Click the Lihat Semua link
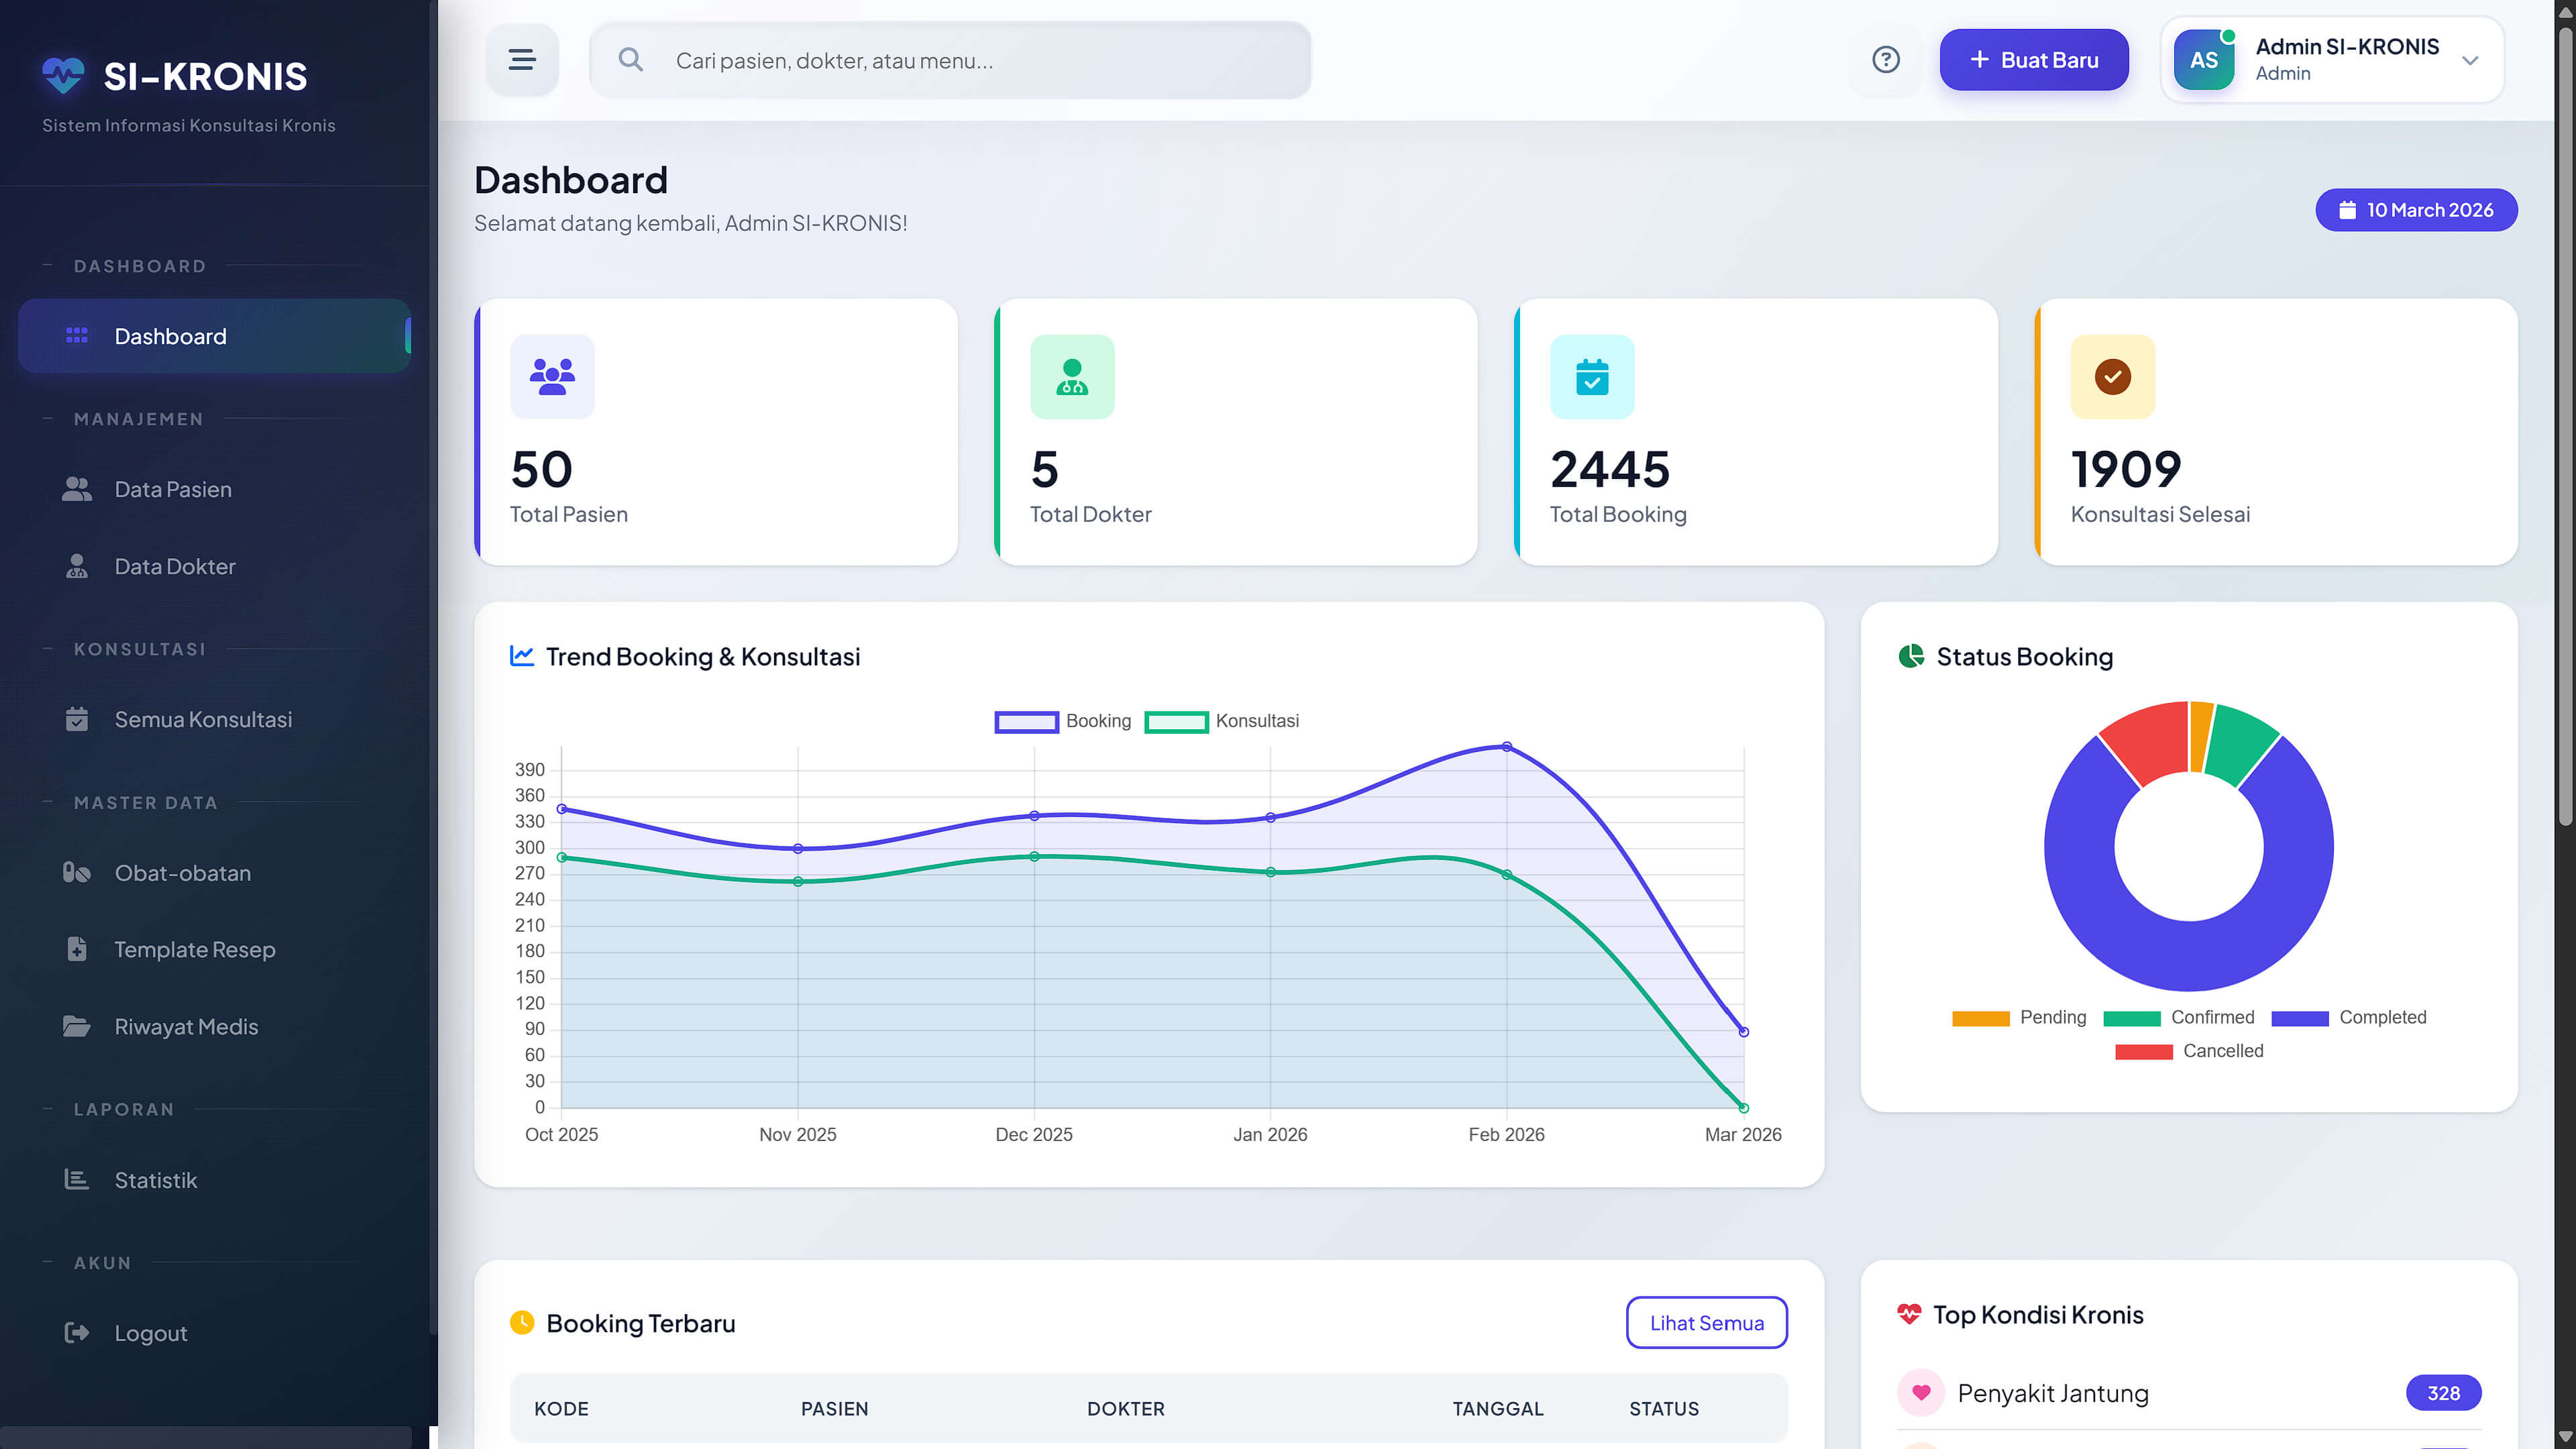Image resolution: width=2576 pixels, height=1449 pixels. click(1706, 1323)
